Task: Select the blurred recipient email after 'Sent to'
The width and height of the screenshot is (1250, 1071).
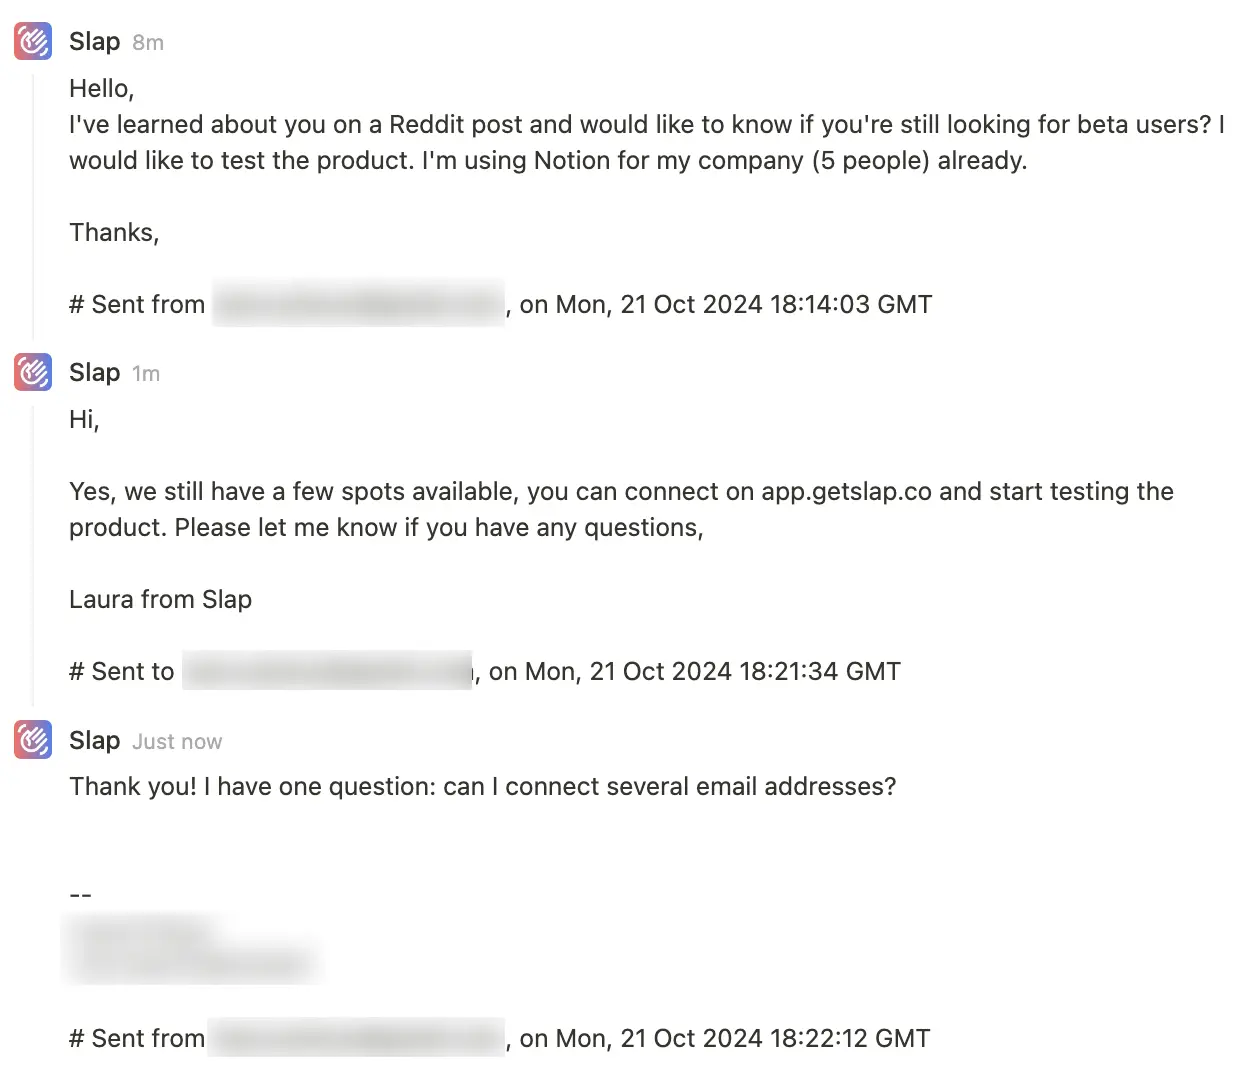Action: click(x=327, y=671)
